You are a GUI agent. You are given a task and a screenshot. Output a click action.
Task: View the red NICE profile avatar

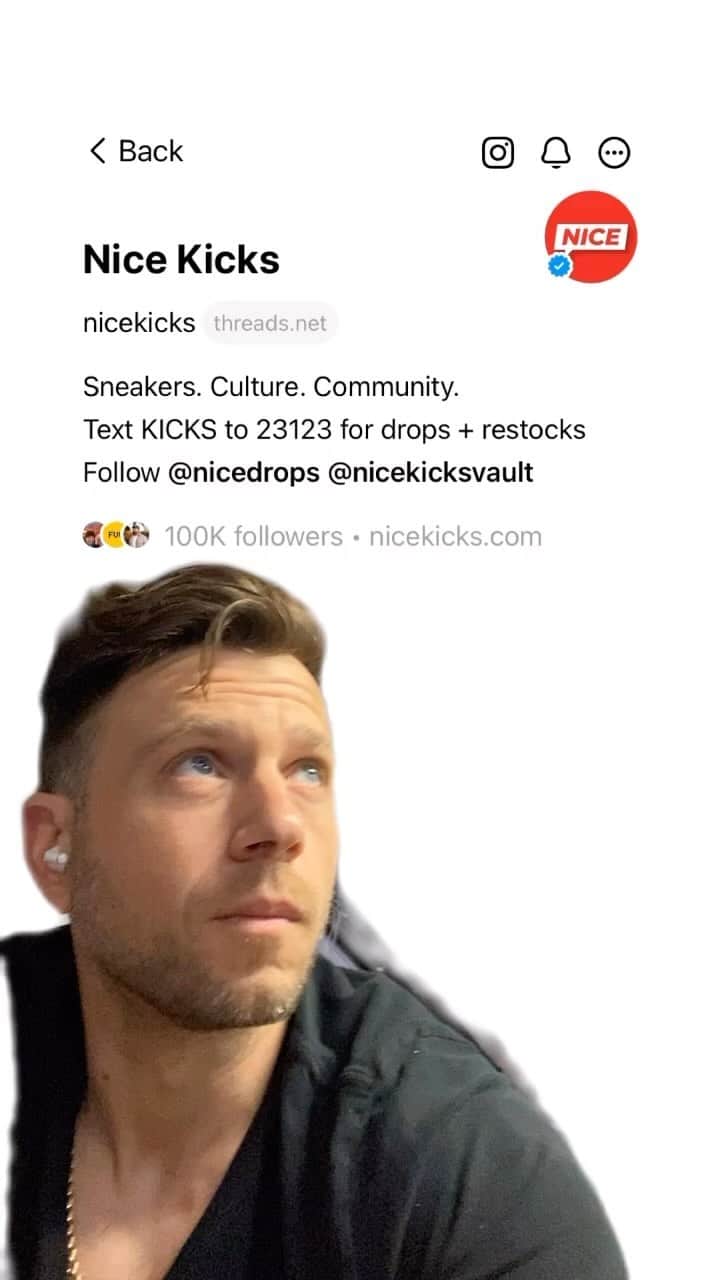click(x=590, y=237)
